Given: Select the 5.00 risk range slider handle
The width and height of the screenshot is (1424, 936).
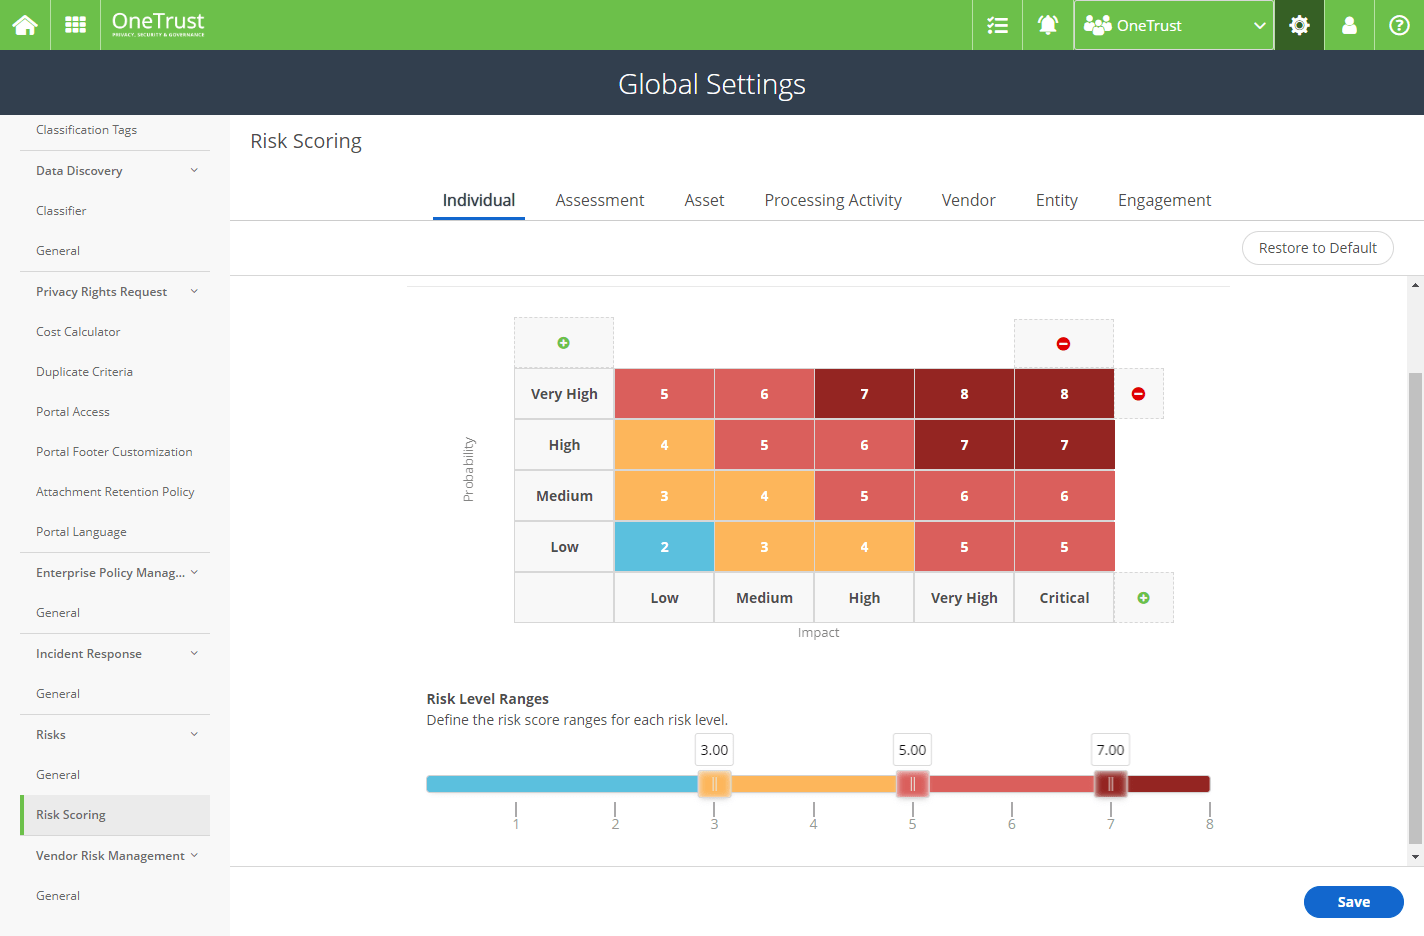Looking at the screenshot, I should 912,784.
